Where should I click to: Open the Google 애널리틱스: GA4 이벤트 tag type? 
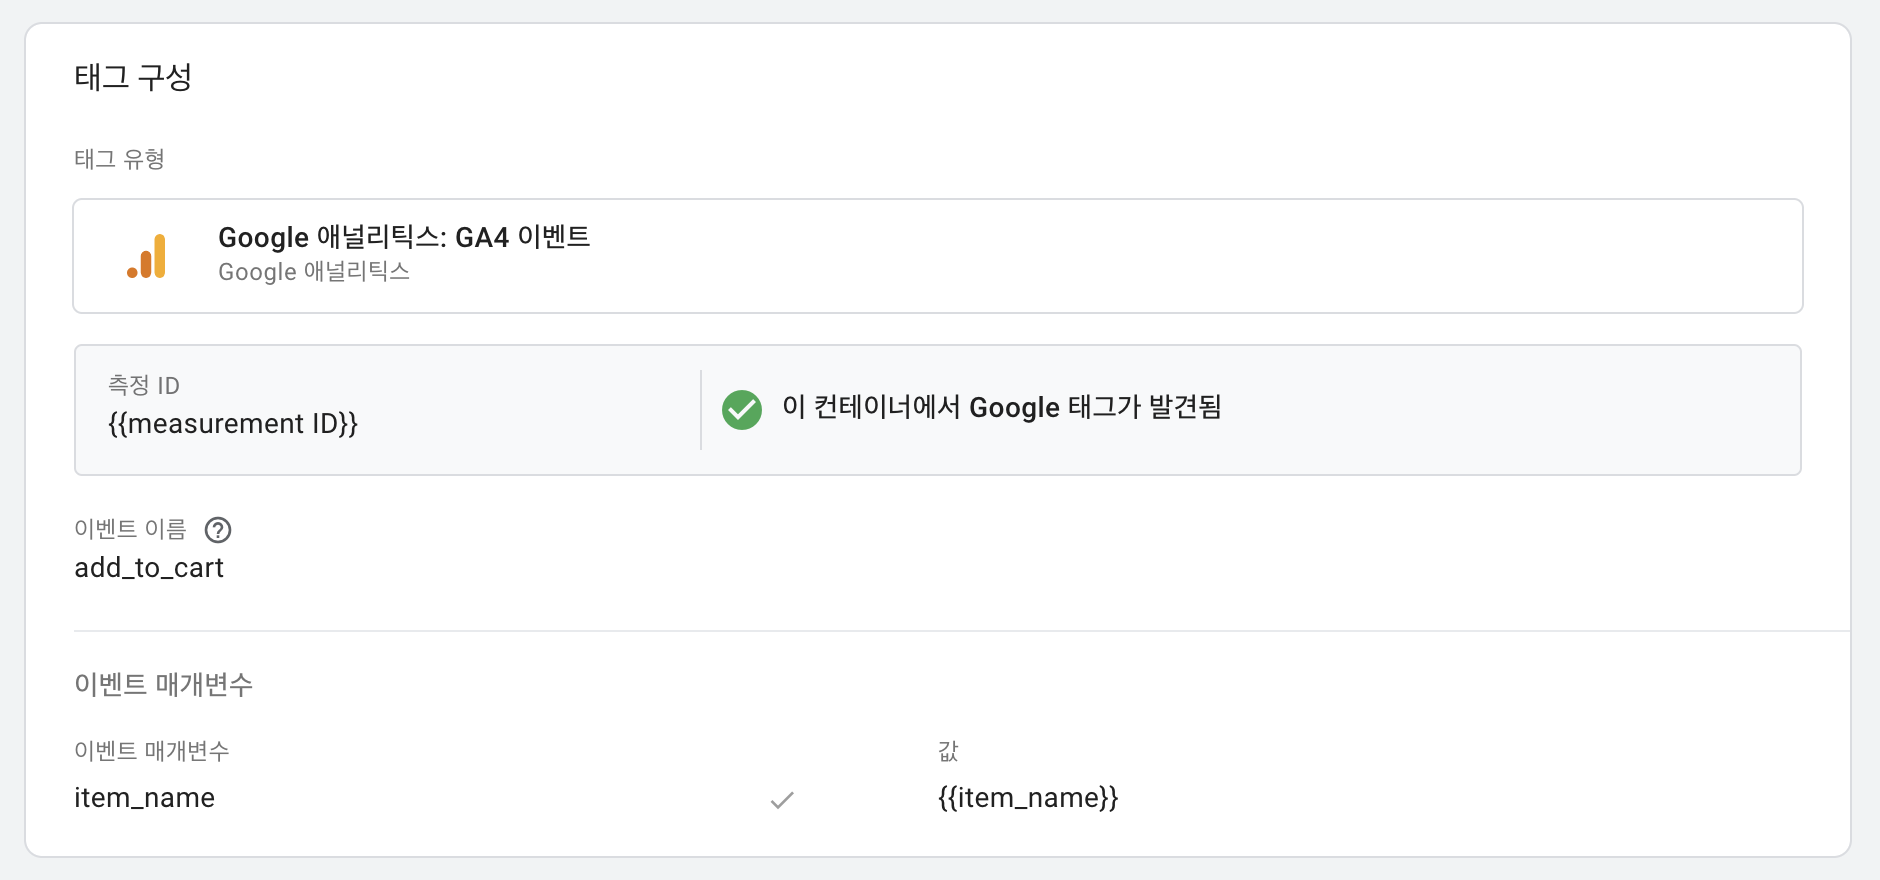pos(404,237)
